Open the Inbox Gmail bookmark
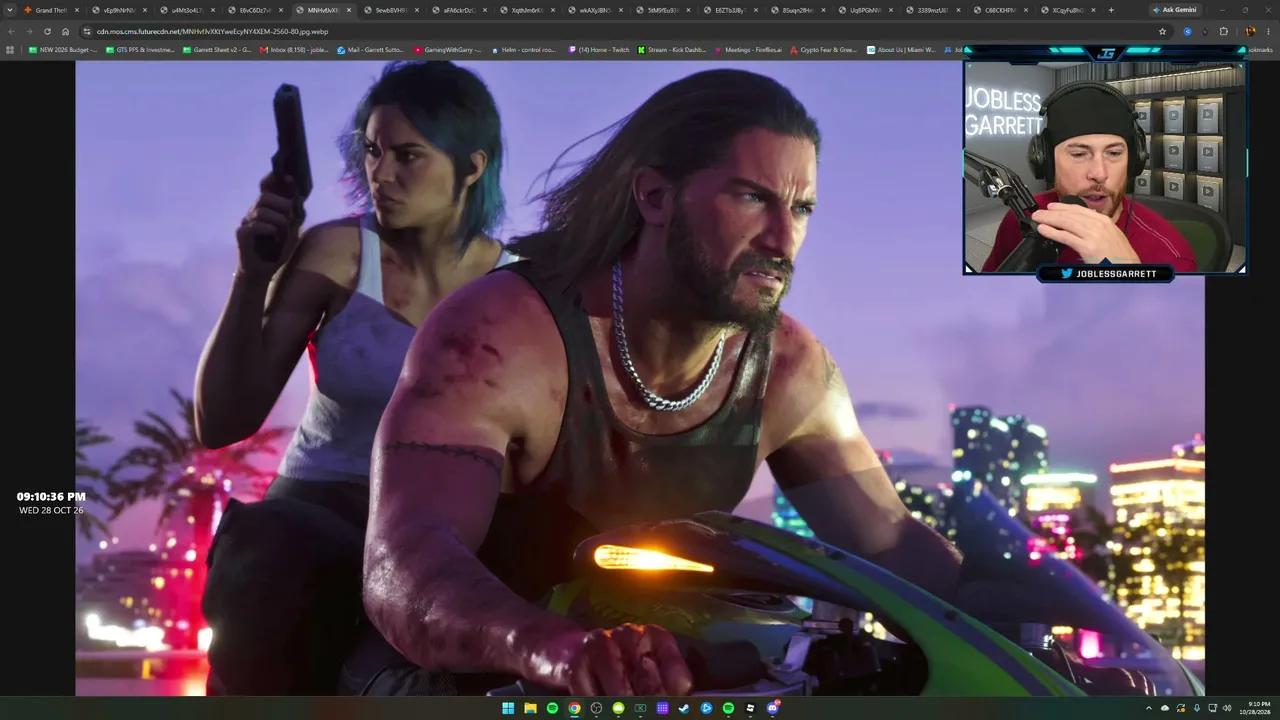Image resolution: width=1280 pixels, height=720 pixels. [294, 49]
